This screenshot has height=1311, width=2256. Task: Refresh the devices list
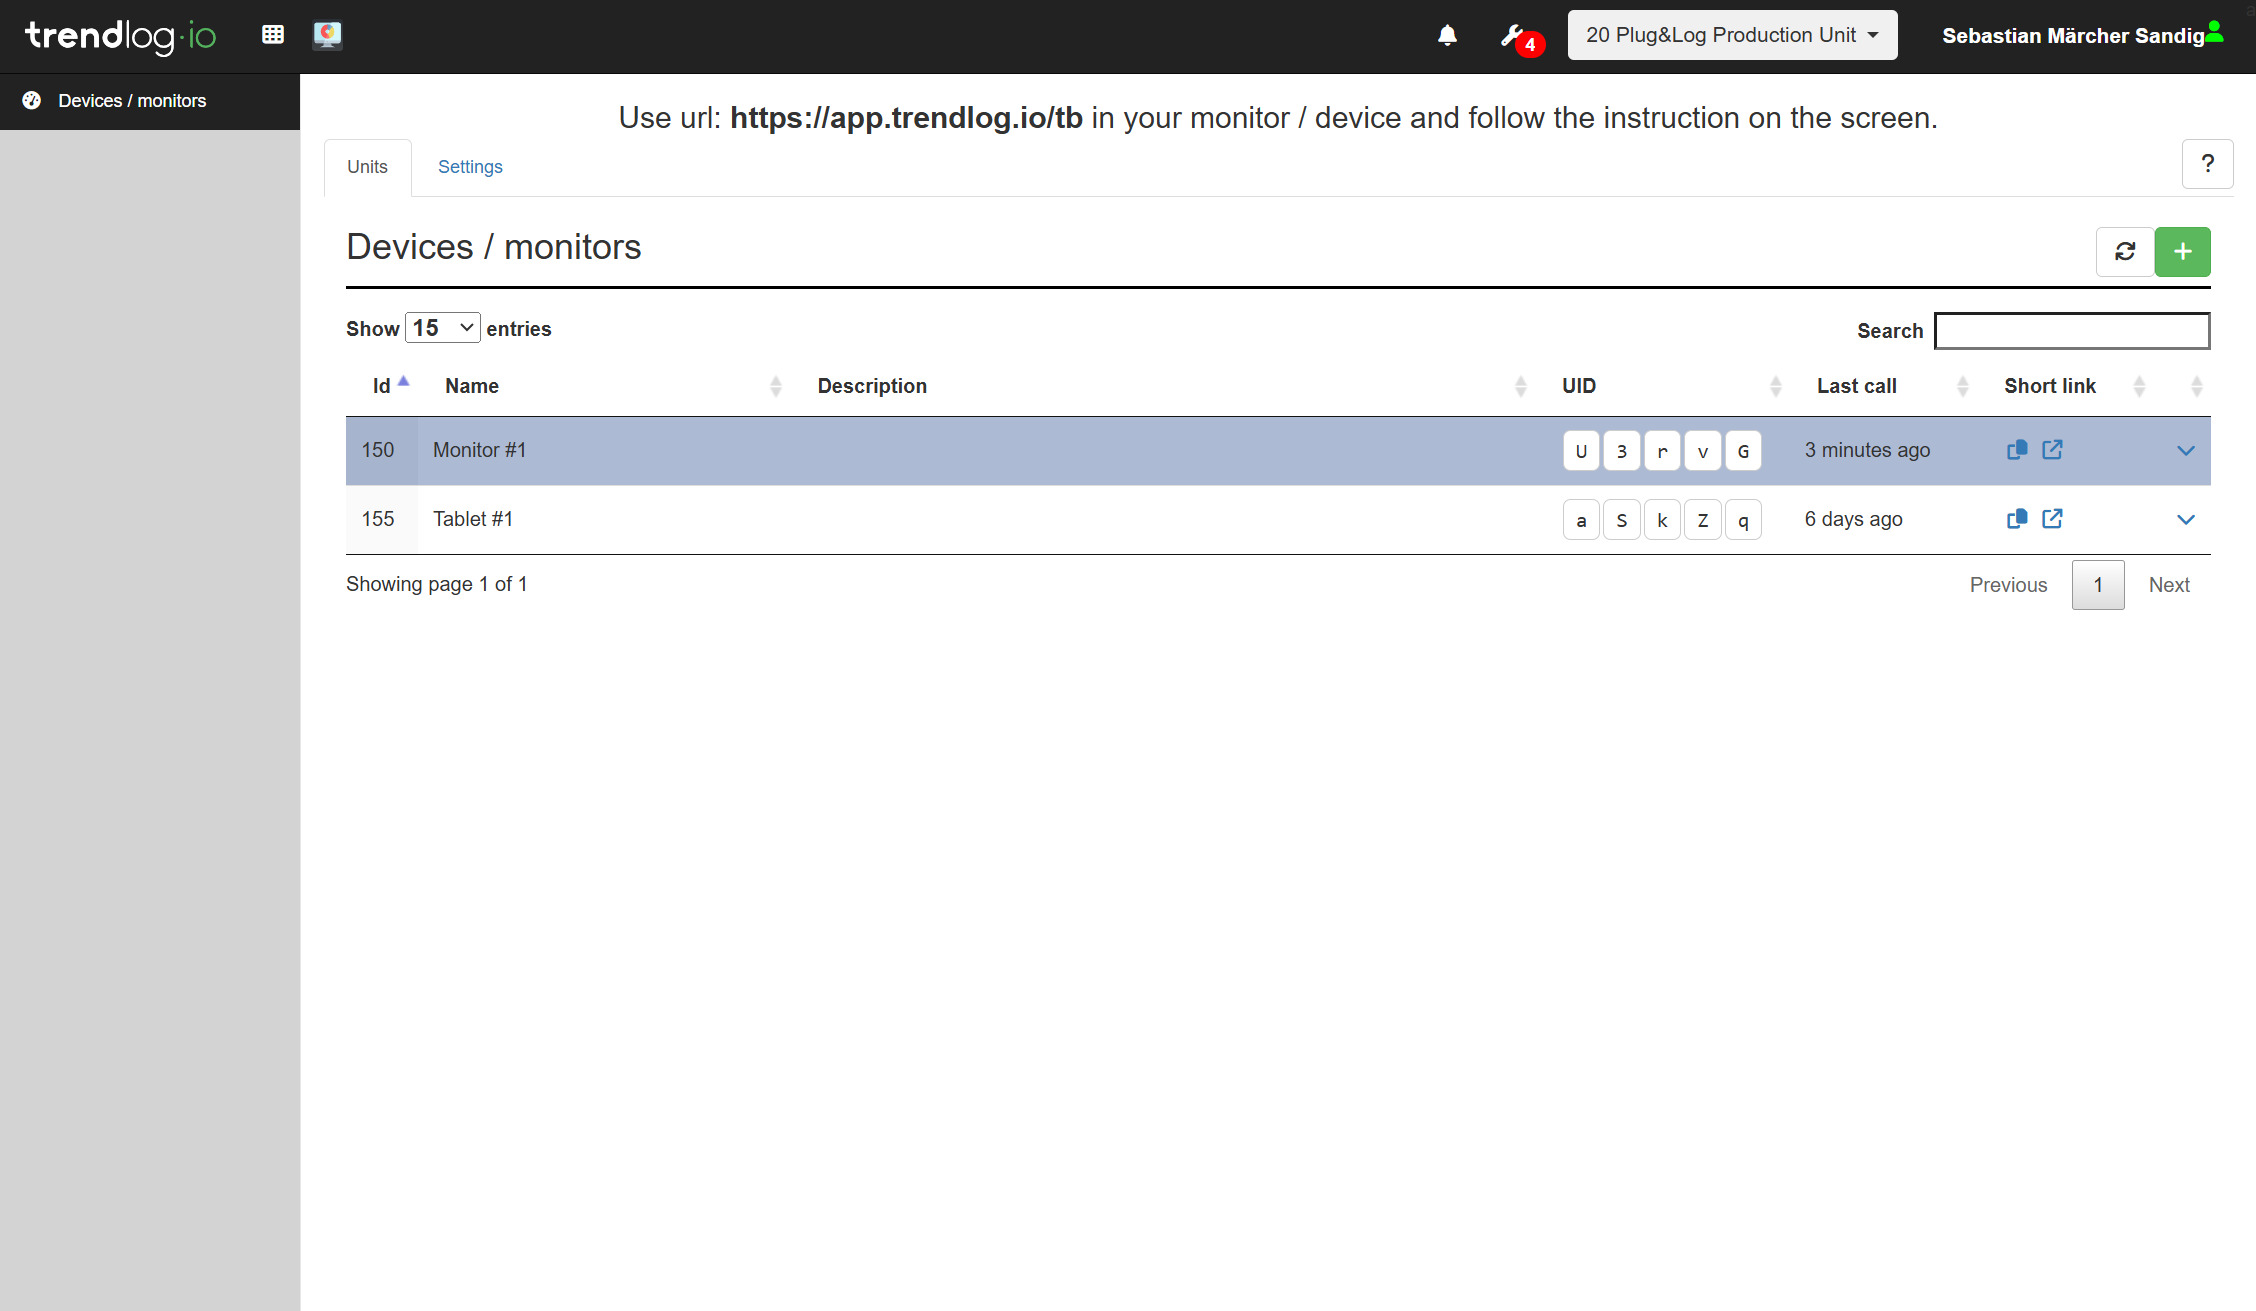tap(2125, 251)
